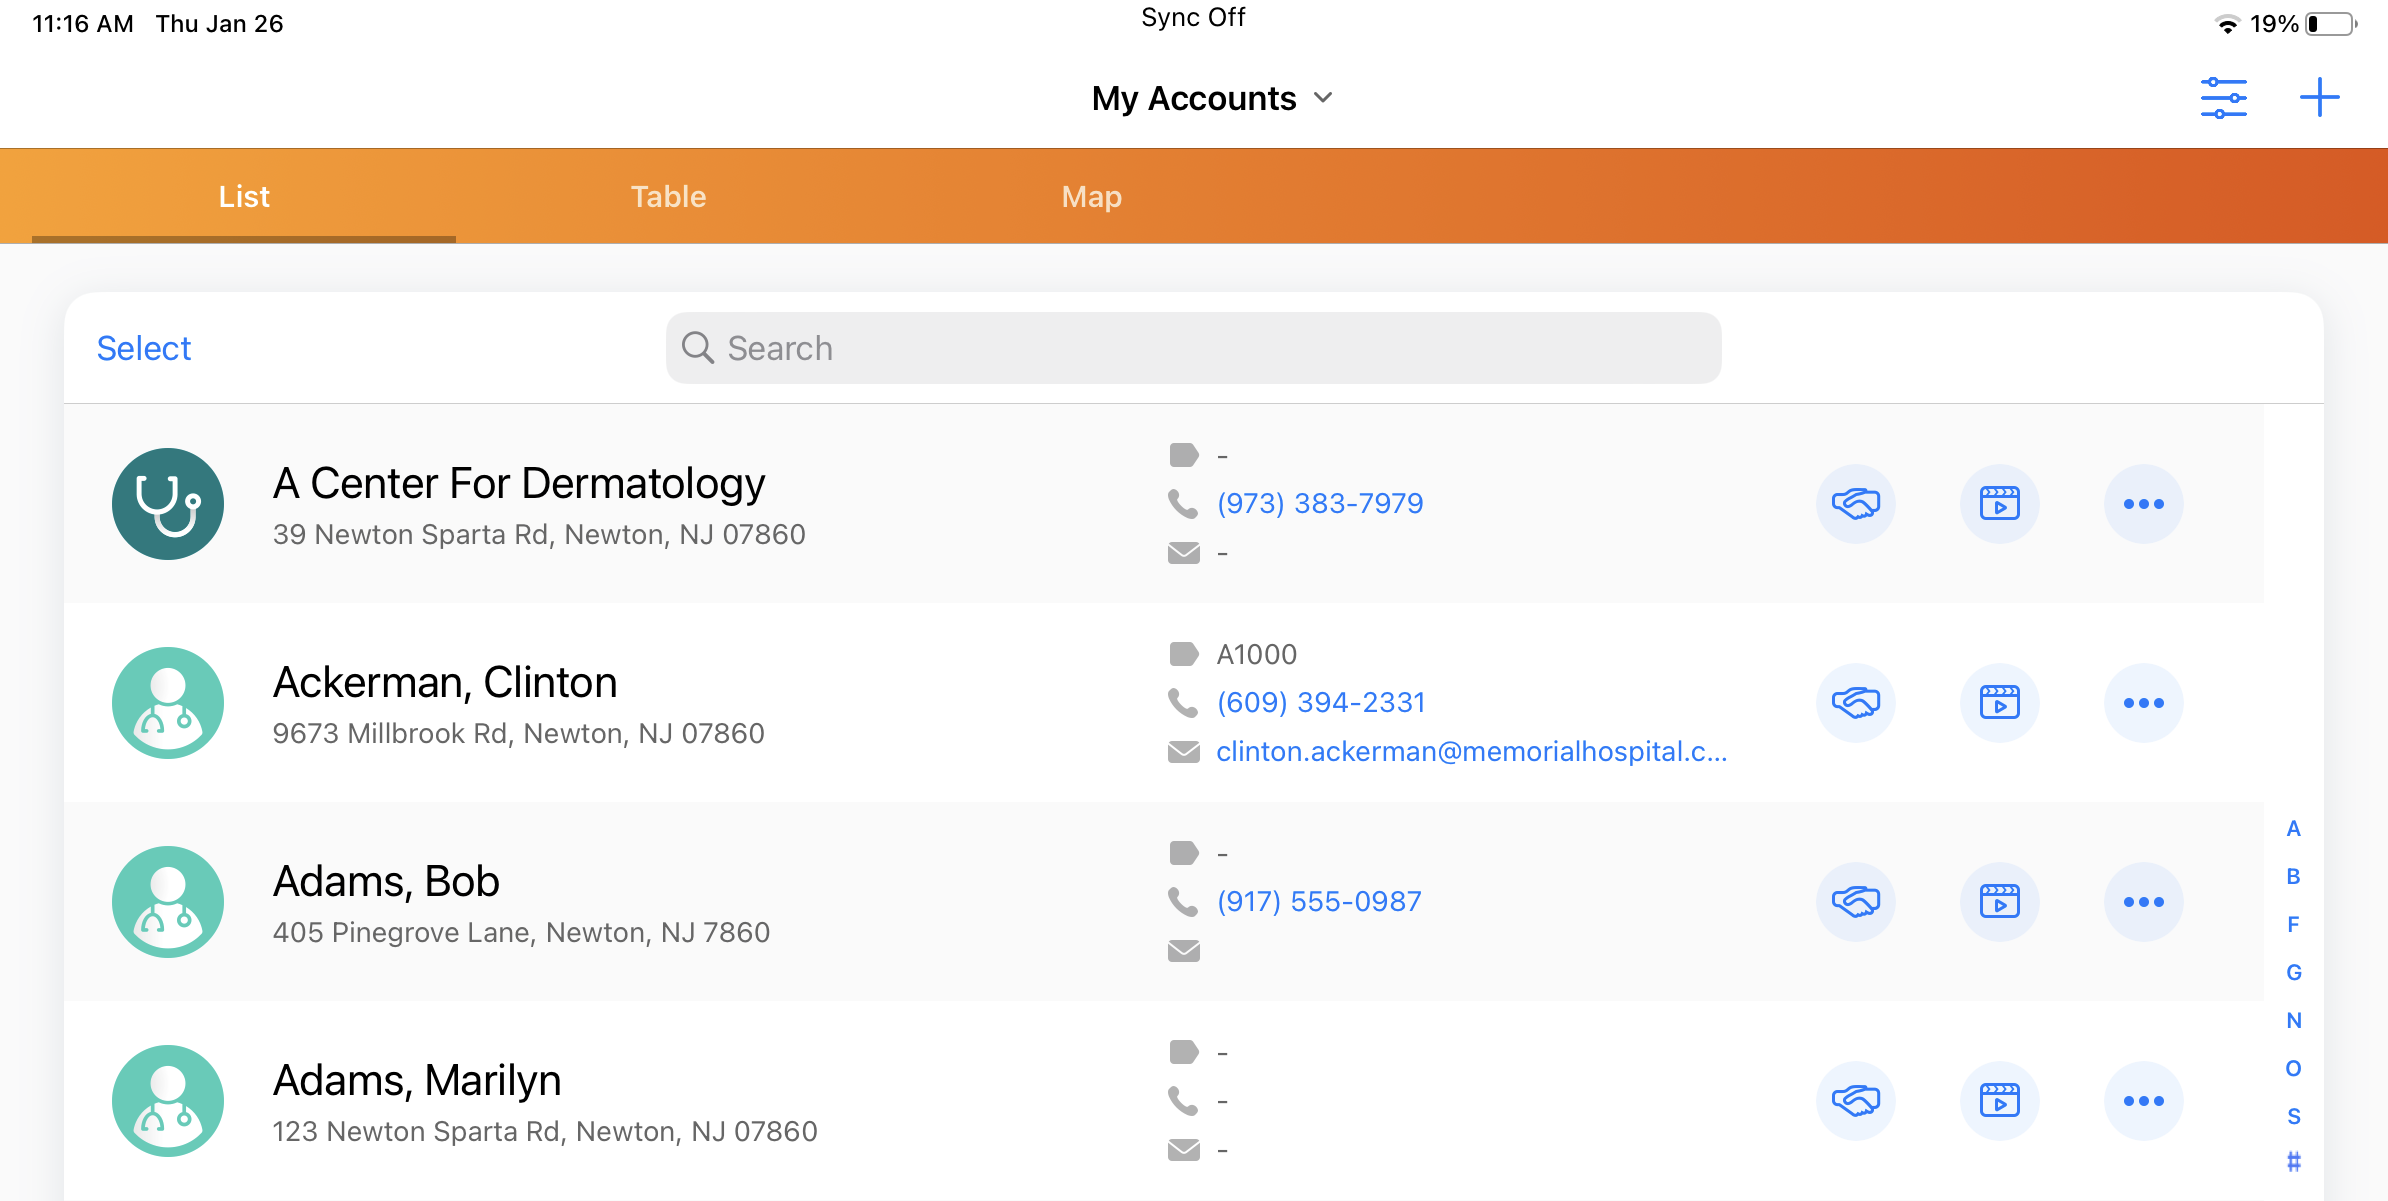Click the stethoscope avatar for A Center For Dermatology
2388x1201 pixels.
coord(168,504)
